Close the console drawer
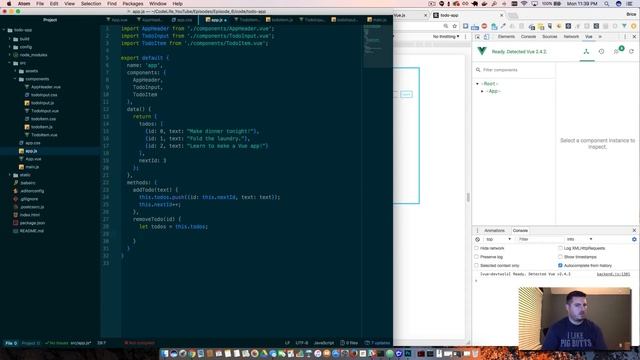This screenshot has width=640, height=360. (634, 231)
